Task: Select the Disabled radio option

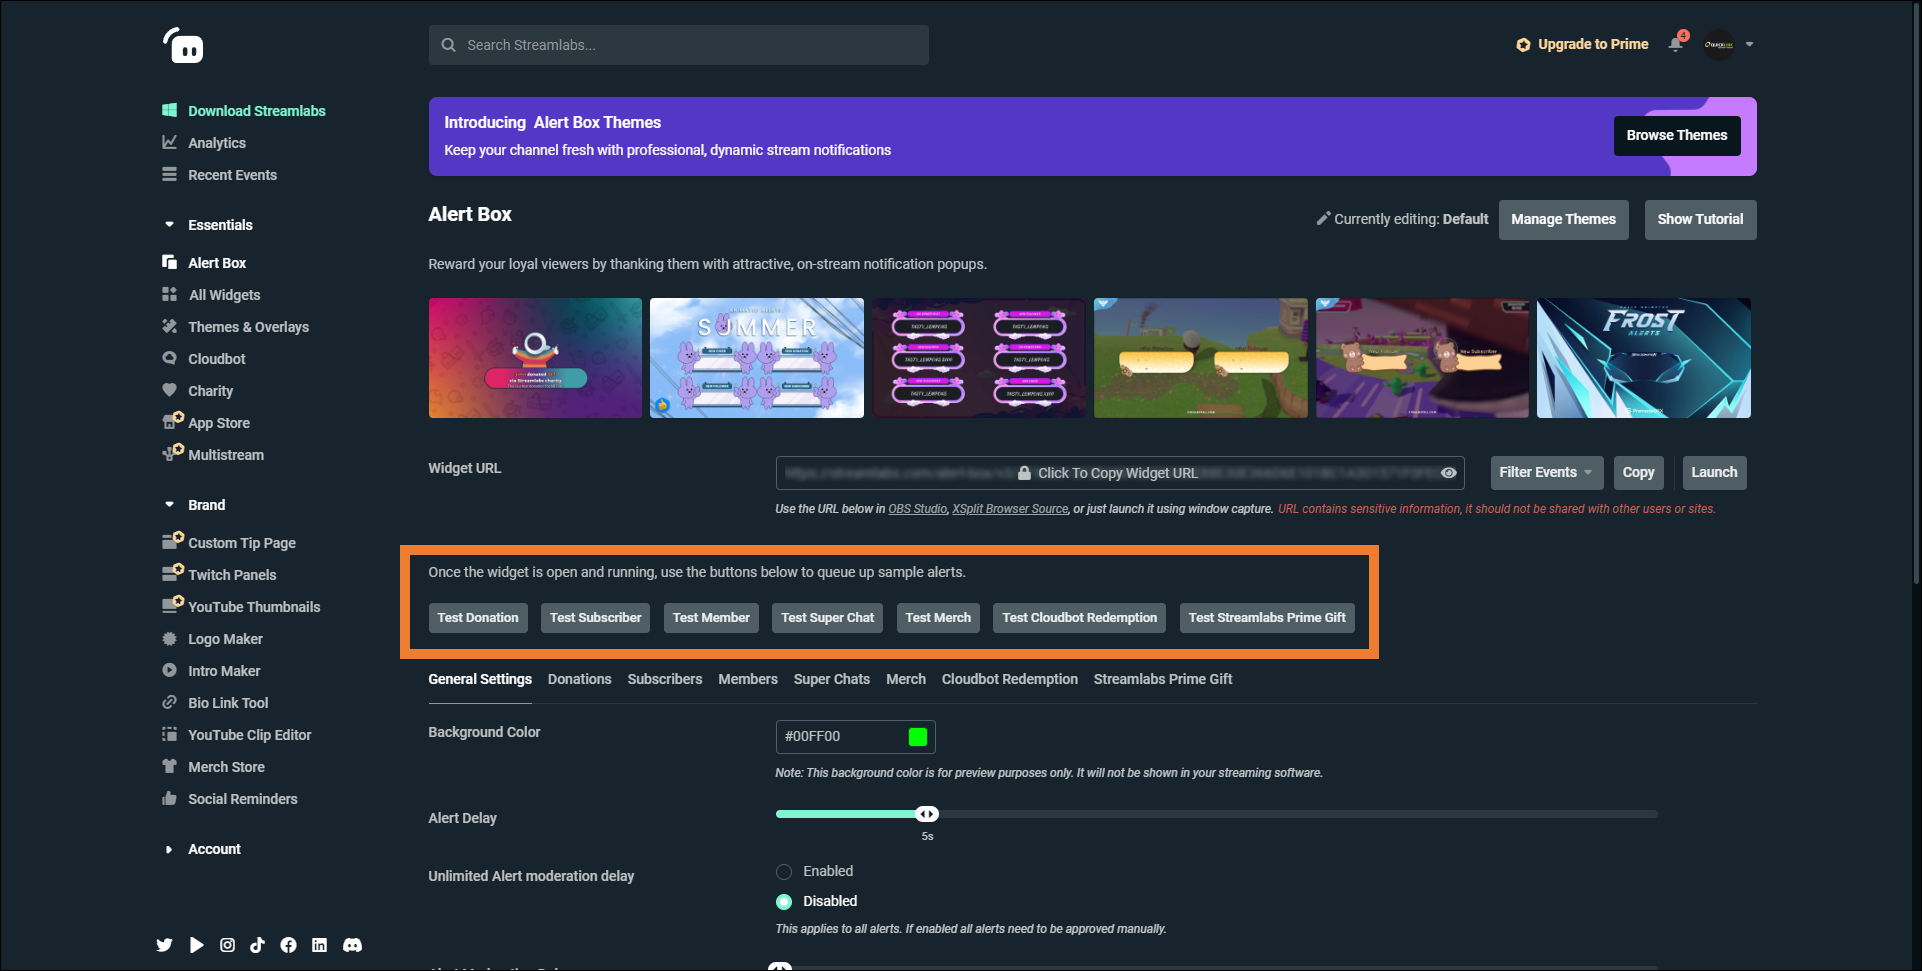Action: [x=784, y=902]
